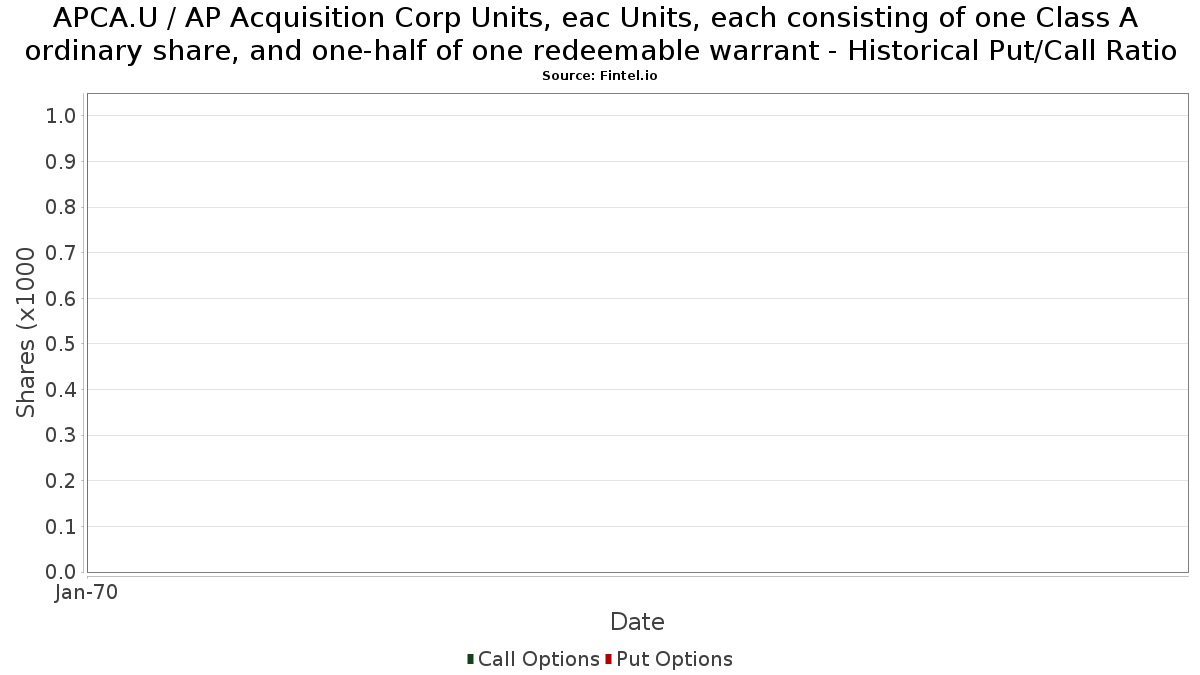Click the Shares (x1000 axis title

(26, 333)
